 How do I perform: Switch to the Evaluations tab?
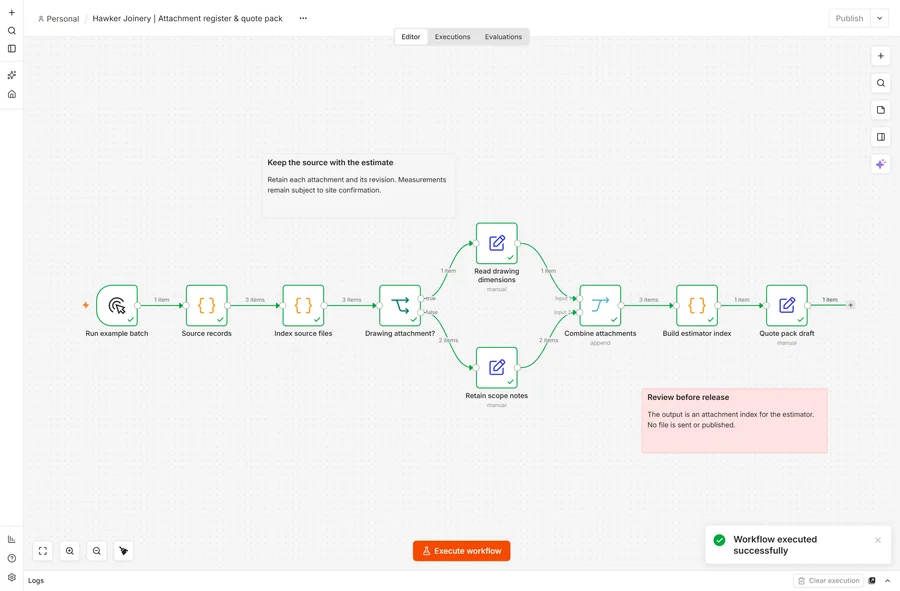click(x=503, y=37)
